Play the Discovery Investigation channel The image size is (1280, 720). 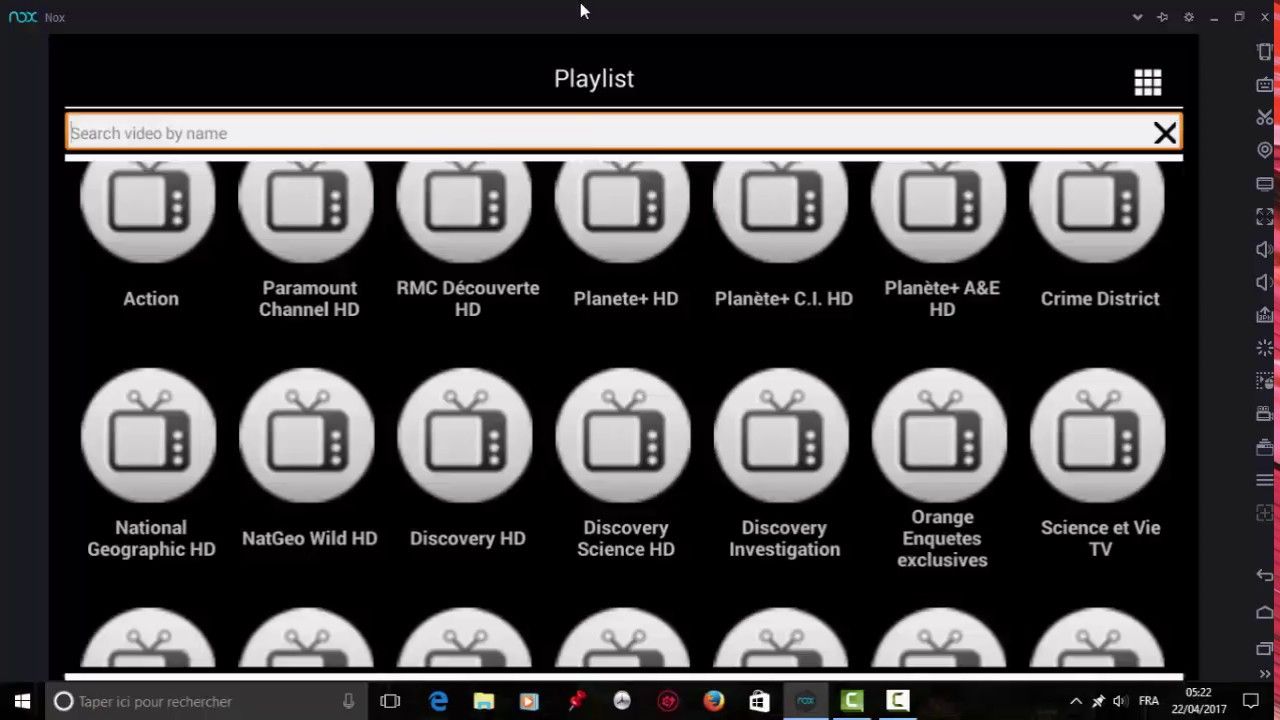pyautogui.click(x=784, y=464)
